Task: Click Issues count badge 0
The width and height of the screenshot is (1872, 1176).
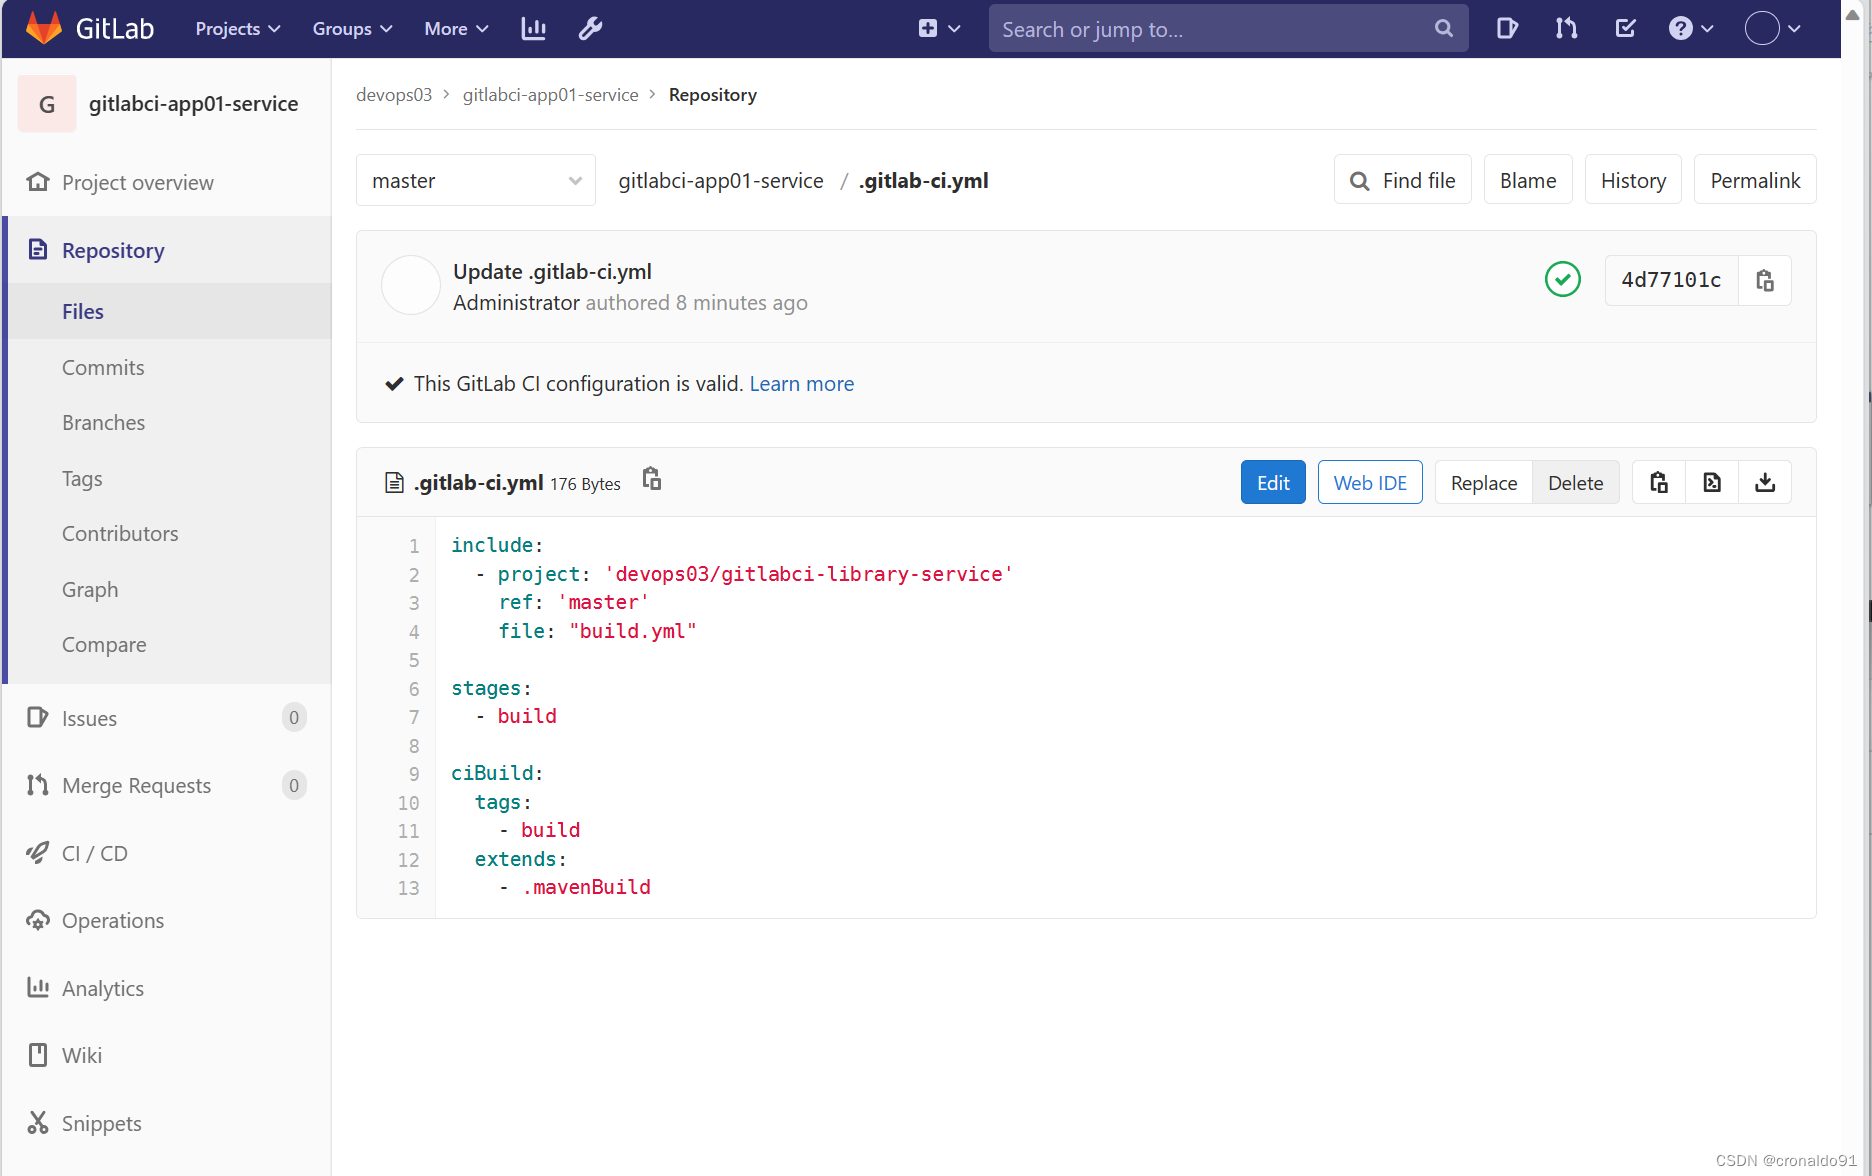Action: 294,717
